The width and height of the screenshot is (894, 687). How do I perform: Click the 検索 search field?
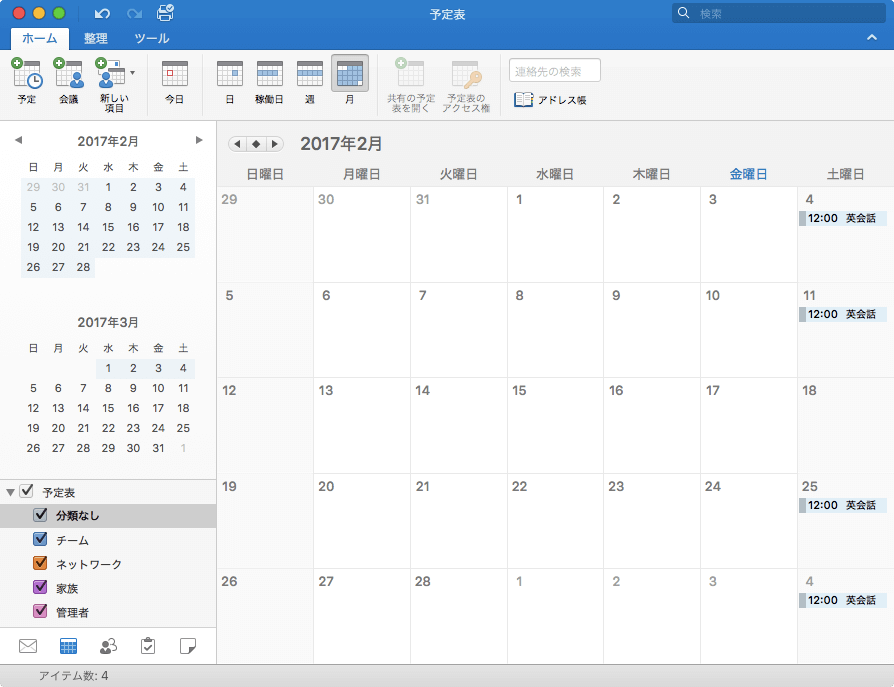[779, 13]
